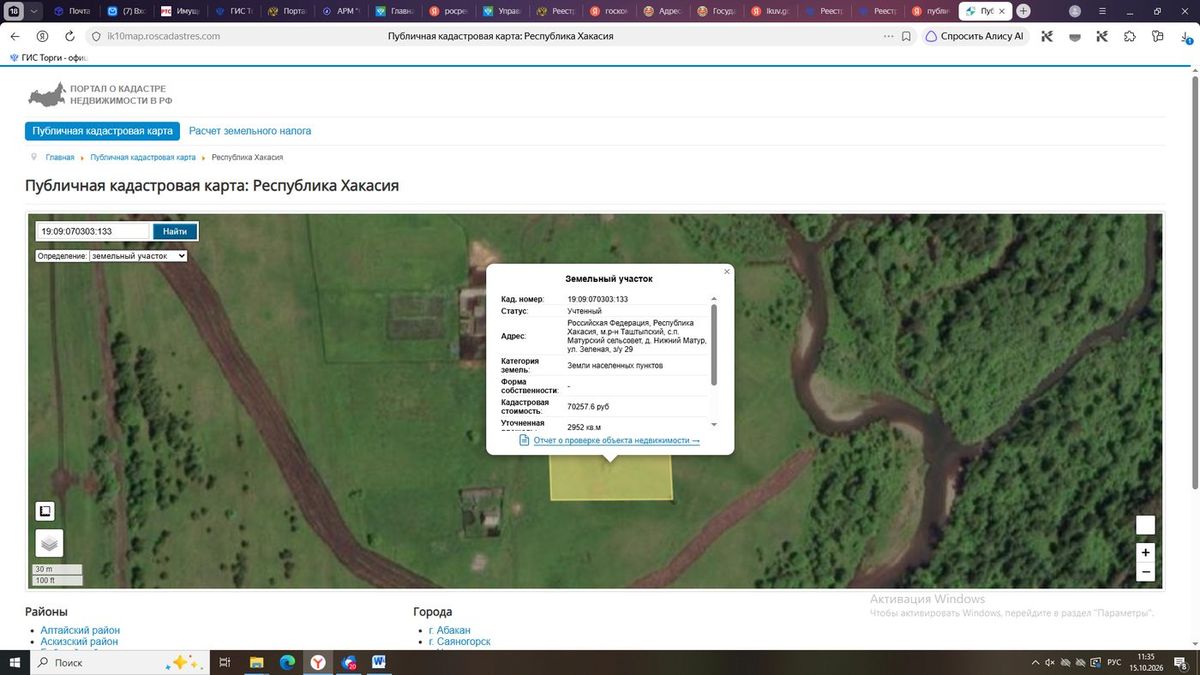Click the map zoom in plus button
The width and height of the screenshot is (1200, 675).
coord(1146,552)
